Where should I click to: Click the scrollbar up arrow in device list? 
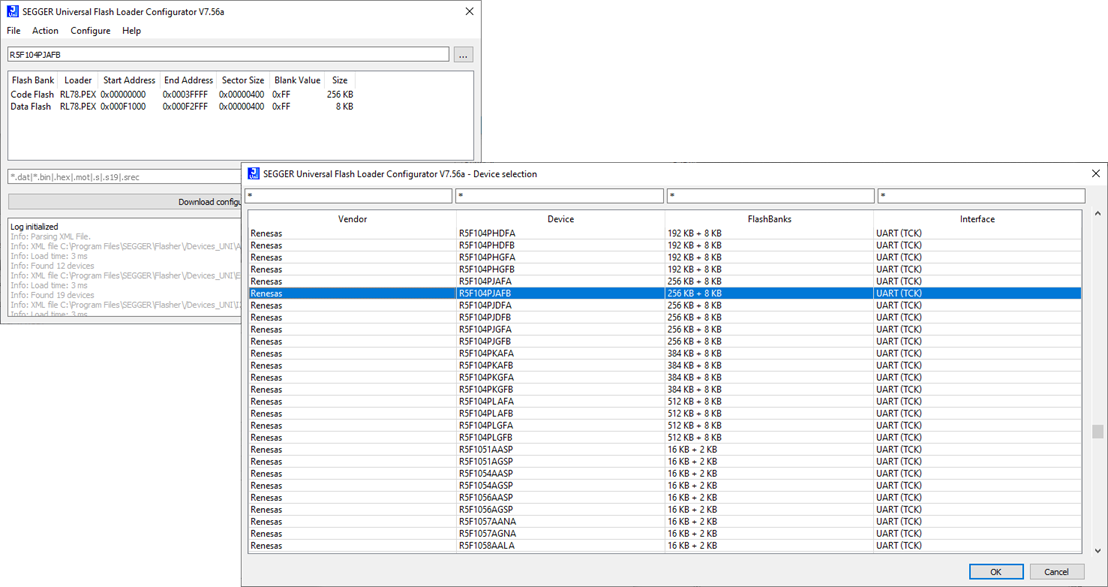1097,214
